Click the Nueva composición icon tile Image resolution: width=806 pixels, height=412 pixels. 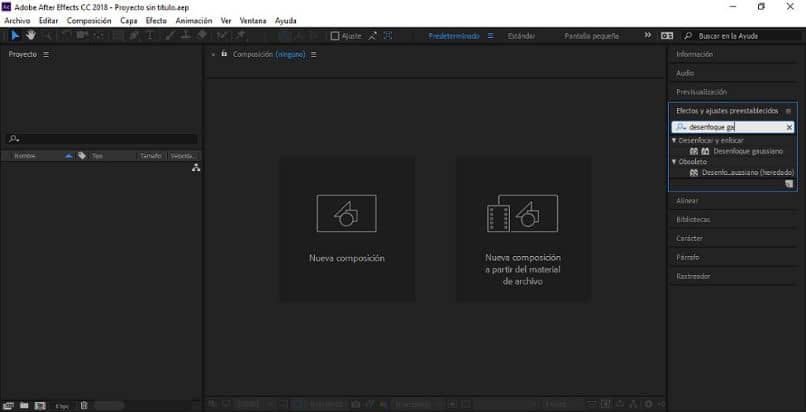(x=346, y=213)
